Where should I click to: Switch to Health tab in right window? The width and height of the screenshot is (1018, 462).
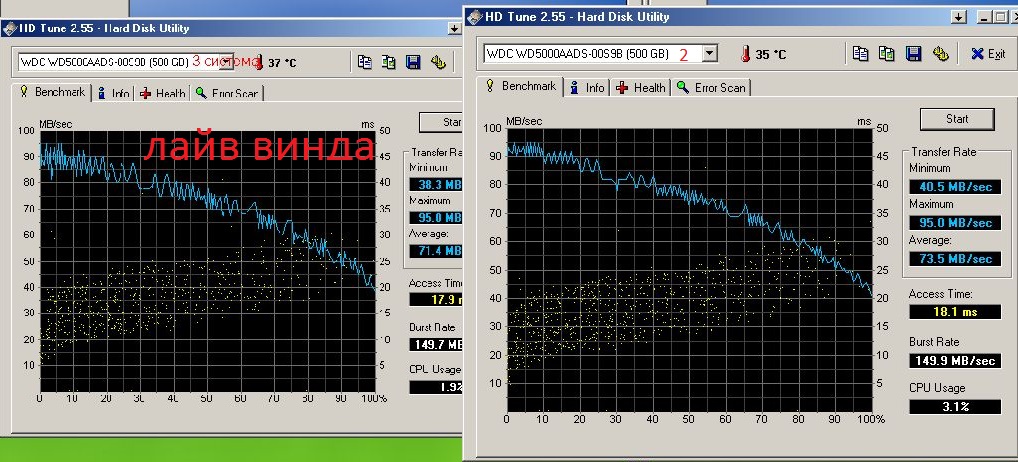(641, 88)
